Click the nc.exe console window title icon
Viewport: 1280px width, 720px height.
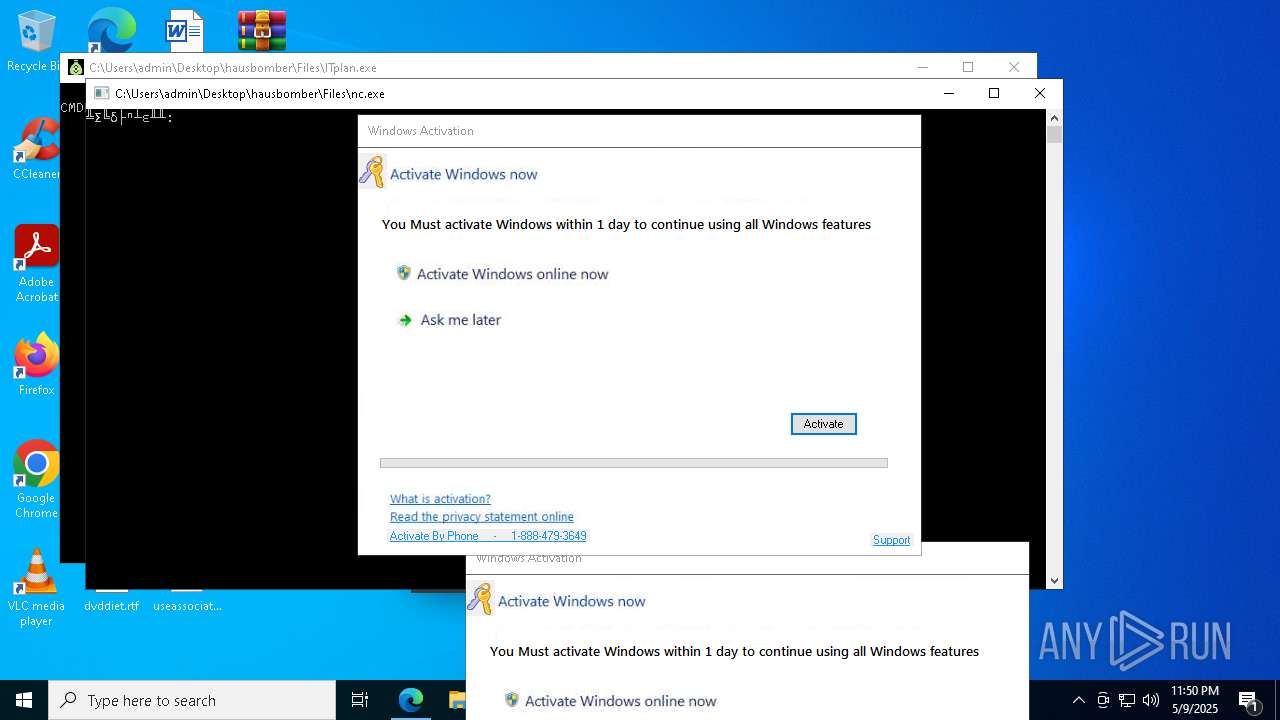tap(101, 93)
